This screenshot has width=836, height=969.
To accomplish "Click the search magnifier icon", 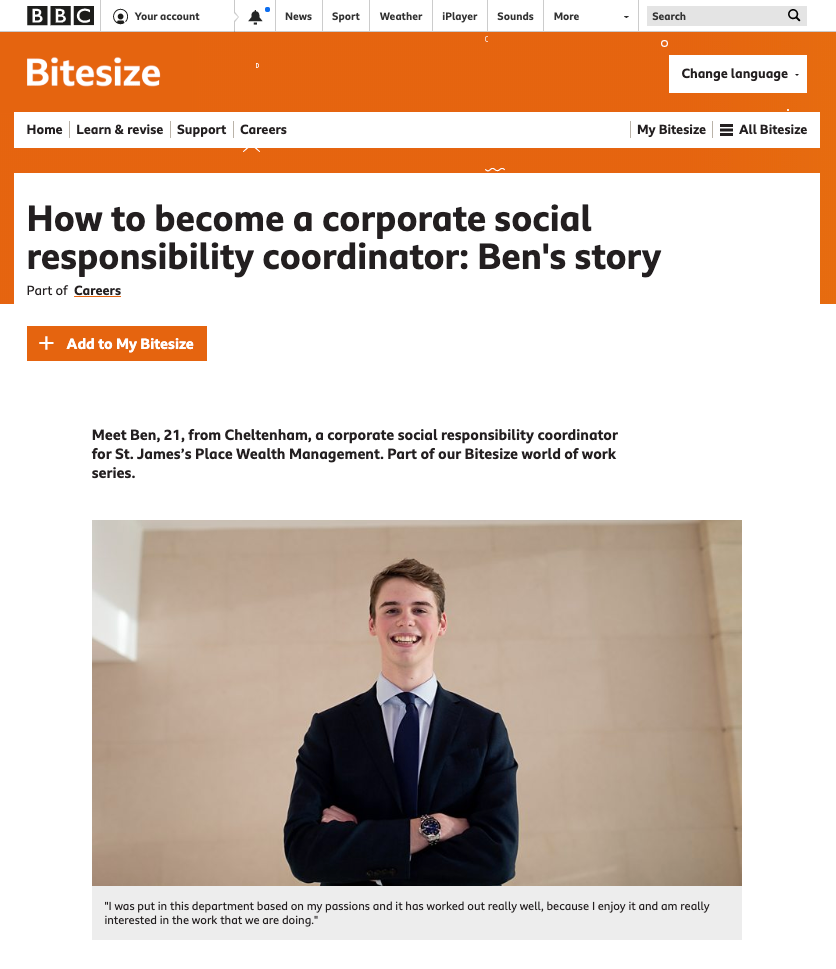I will pos(794,15).
